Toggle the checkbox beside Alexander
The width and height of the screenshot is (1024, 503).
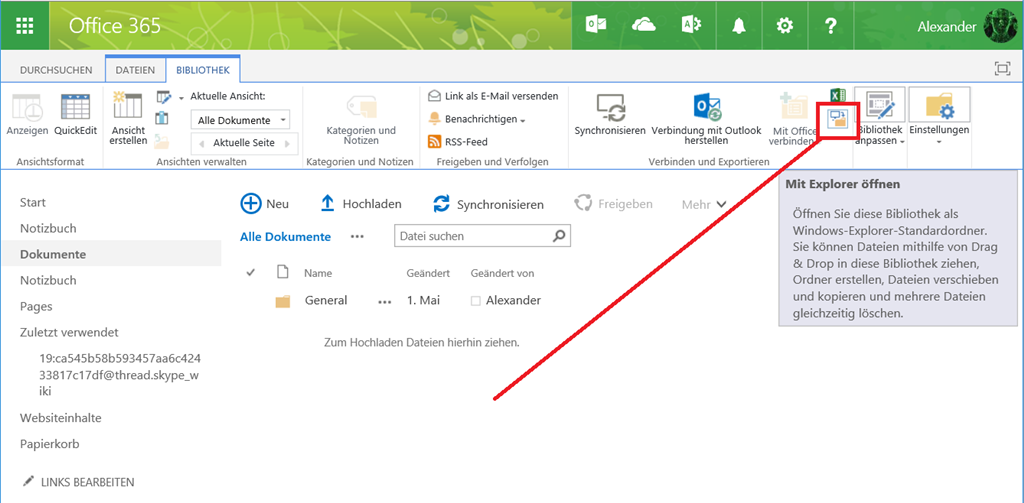pos(475,301)
